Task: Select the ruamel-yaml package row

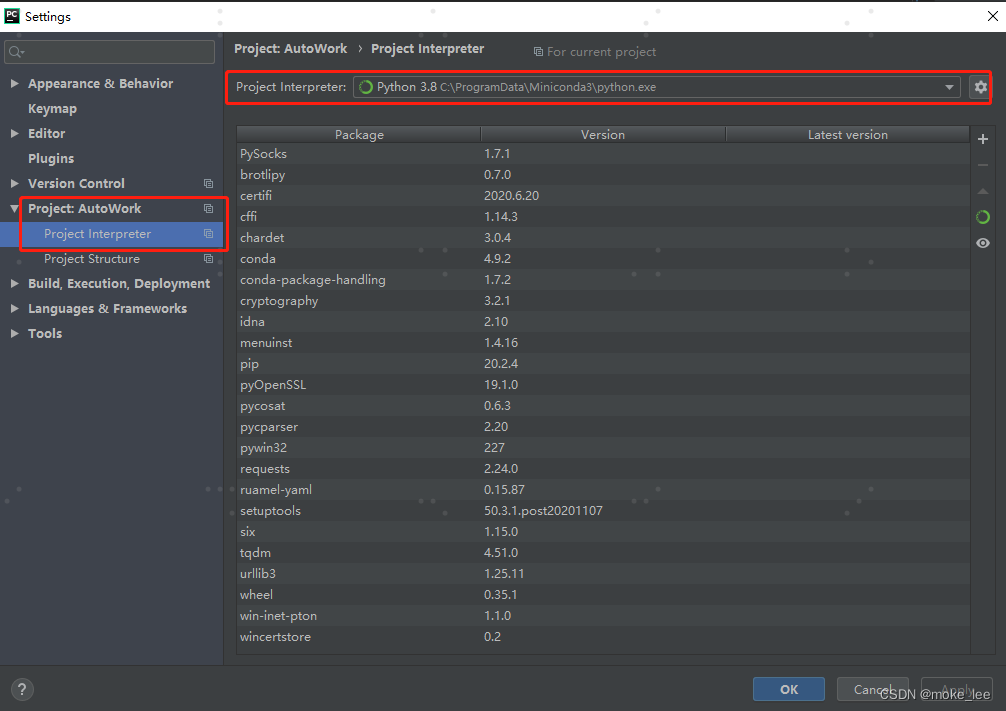Action: coord(603,490)
